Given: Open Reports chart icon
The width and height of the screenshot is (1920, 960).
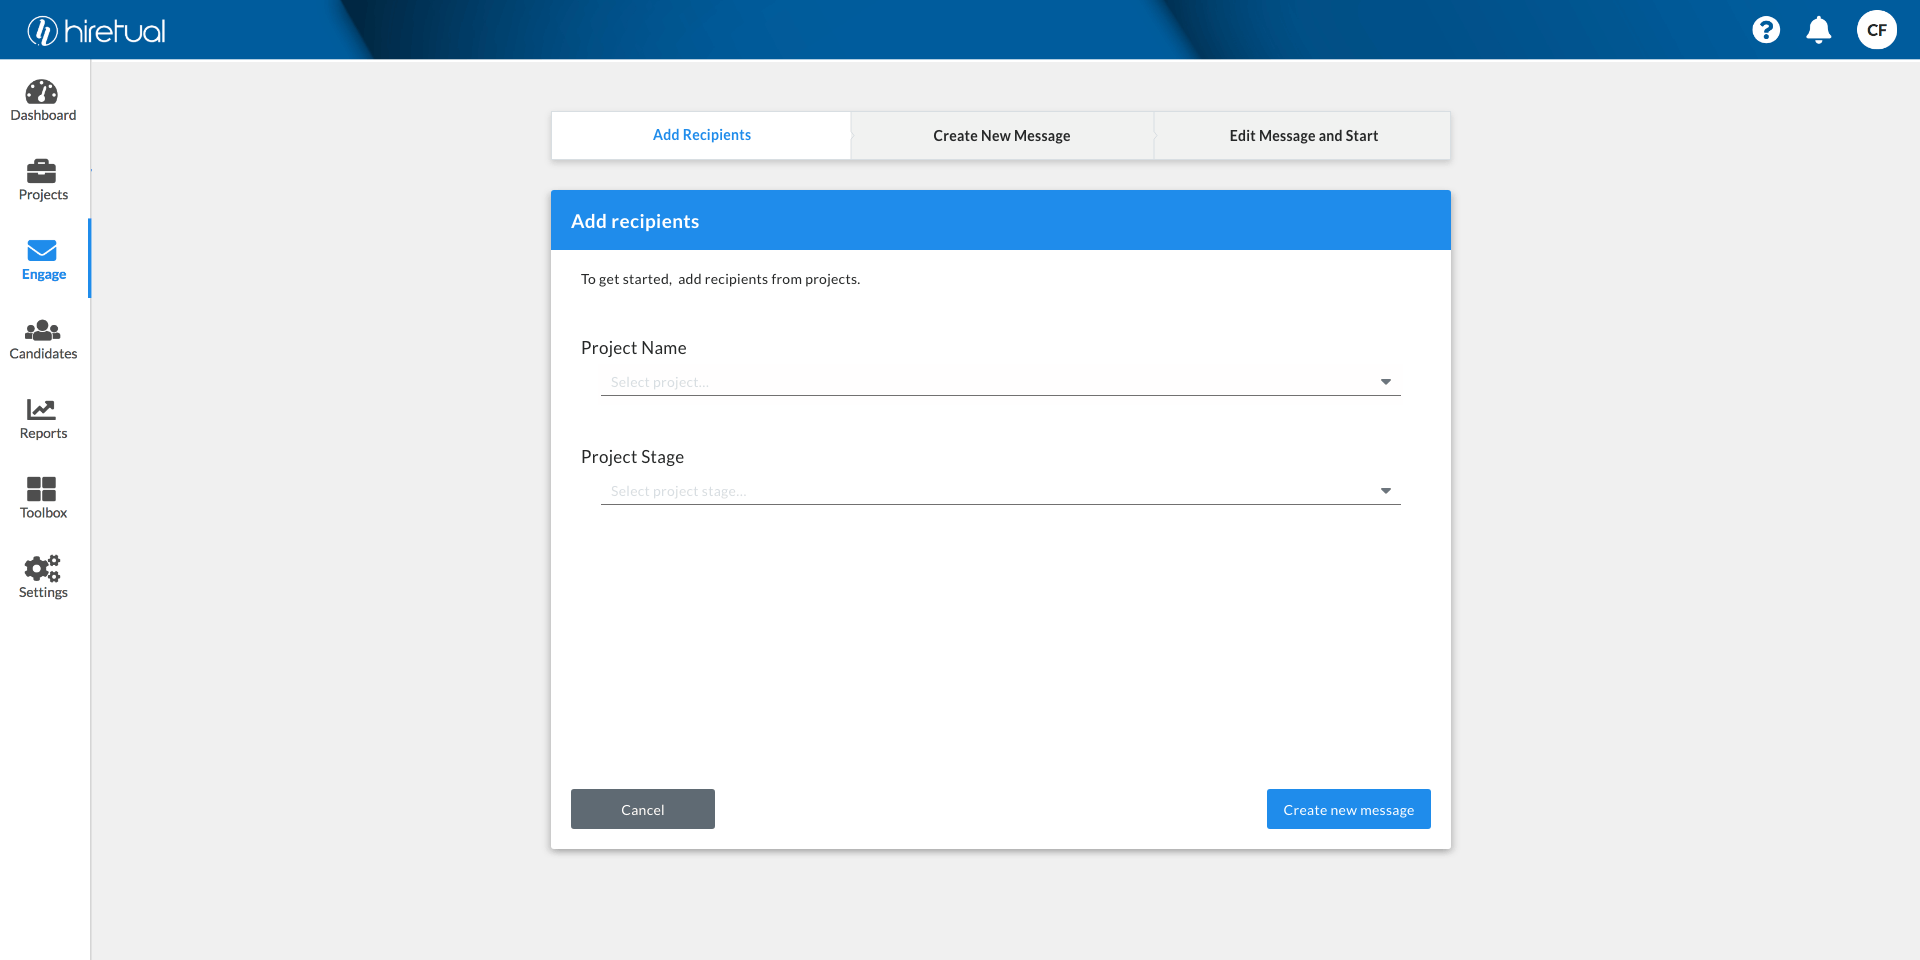Looking at the screenshot, I should coord(41,409).
